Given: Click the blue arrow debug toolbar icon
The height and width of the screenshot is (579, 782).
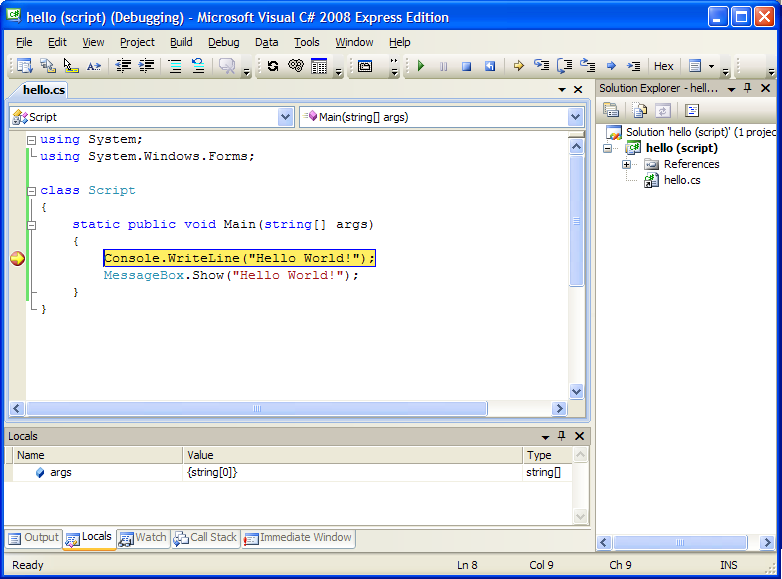Looking at the screenshot, I should pyautogui.click(x=611, y=66).
